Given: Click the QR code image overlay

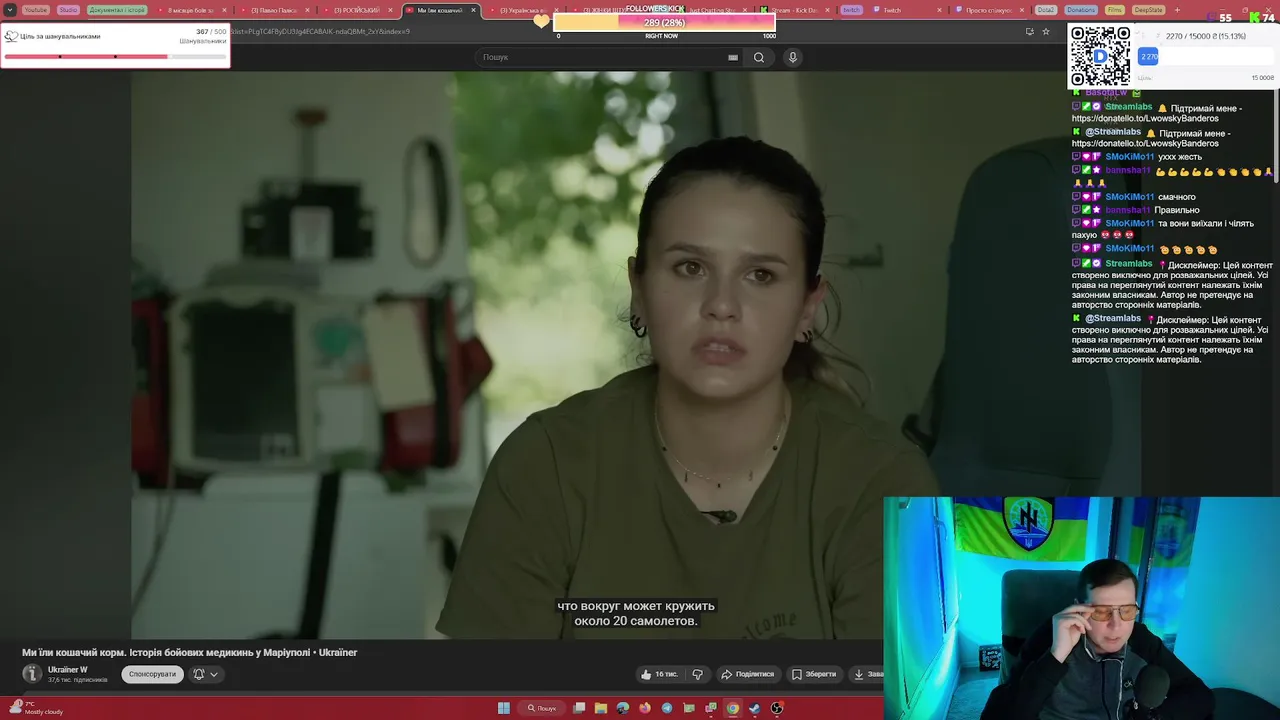Looking at the screenshot, I should [x=1100, y=56].
